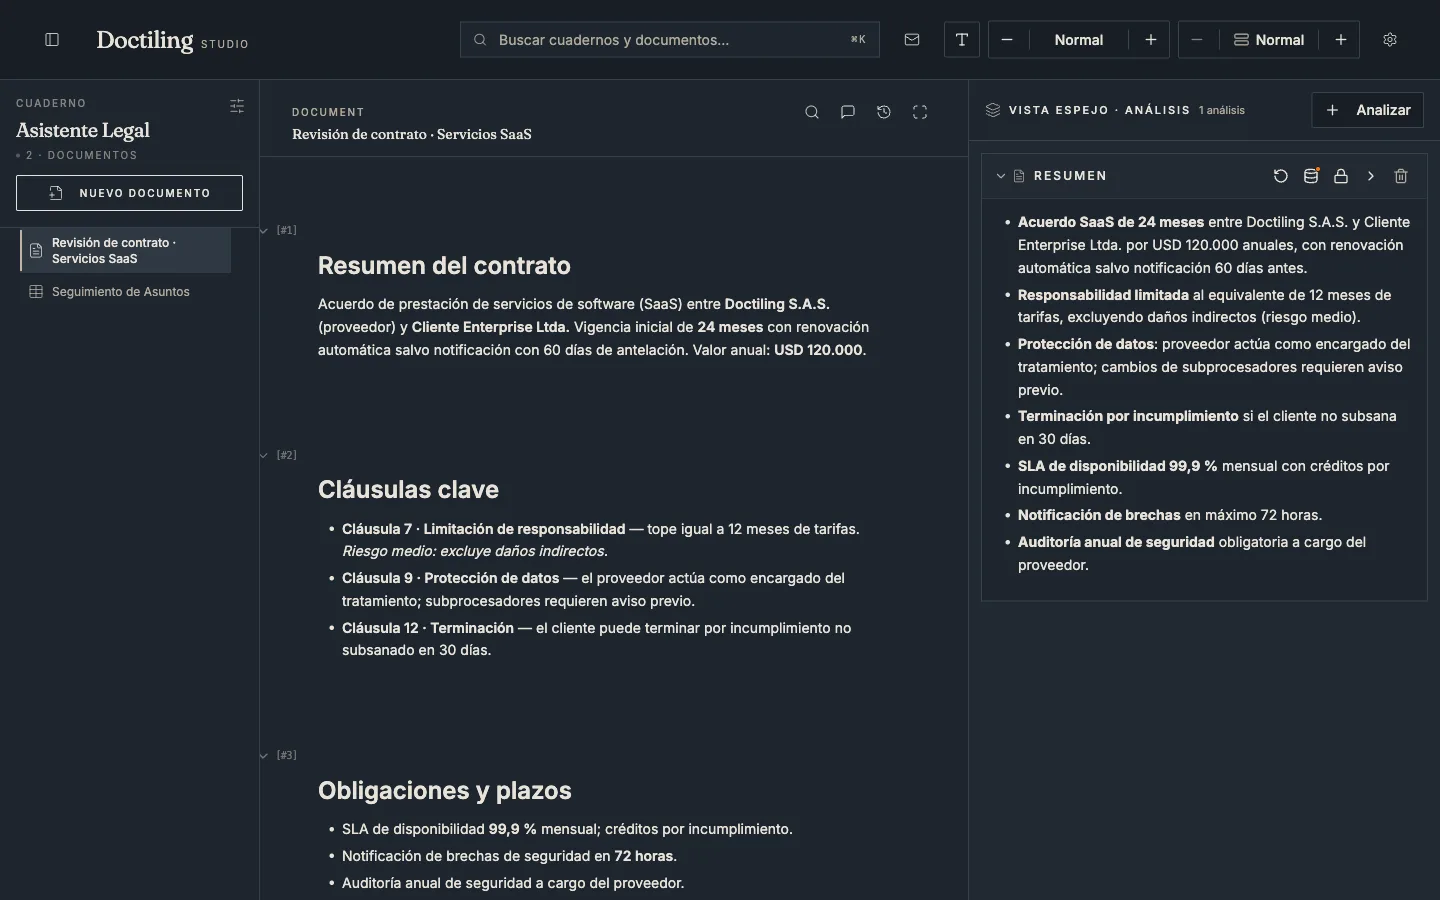
Task: Click the Resumen del contrato heading
Action: click(x=444, y=266)
